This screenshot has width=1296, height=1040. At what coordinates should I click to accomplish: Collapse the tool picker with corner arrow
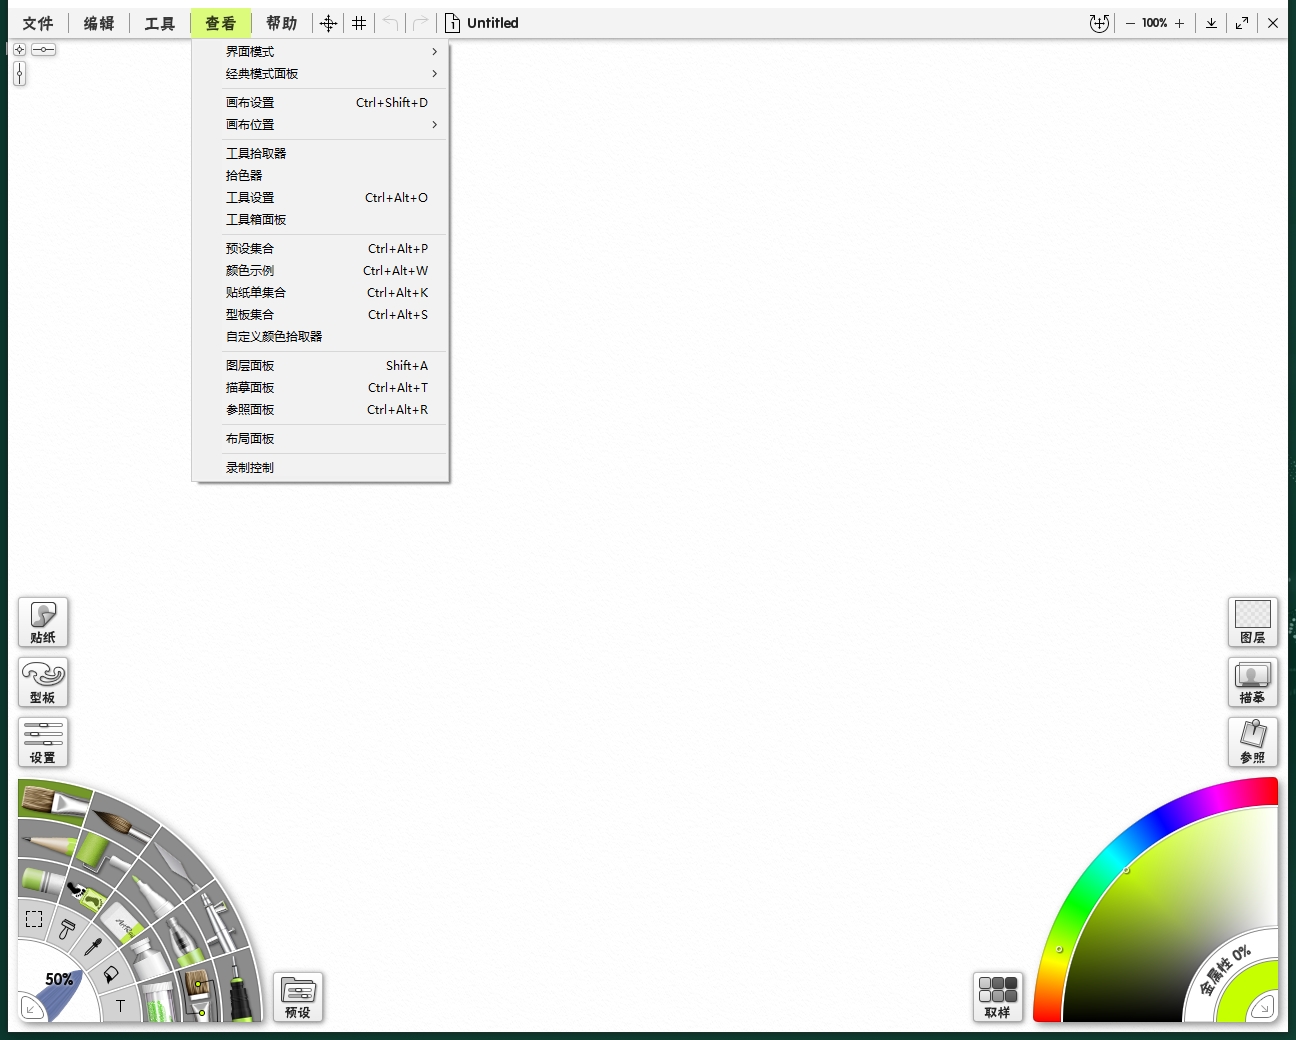click(31, 1009)
